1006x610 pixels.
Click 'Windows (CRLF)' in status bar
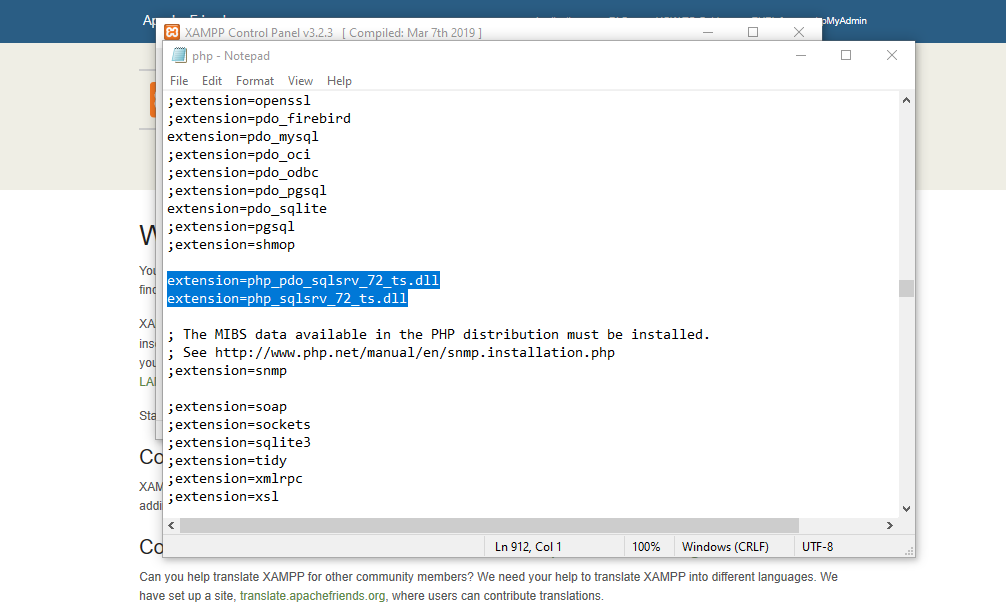pyautogui.click(x=725, y=546)
